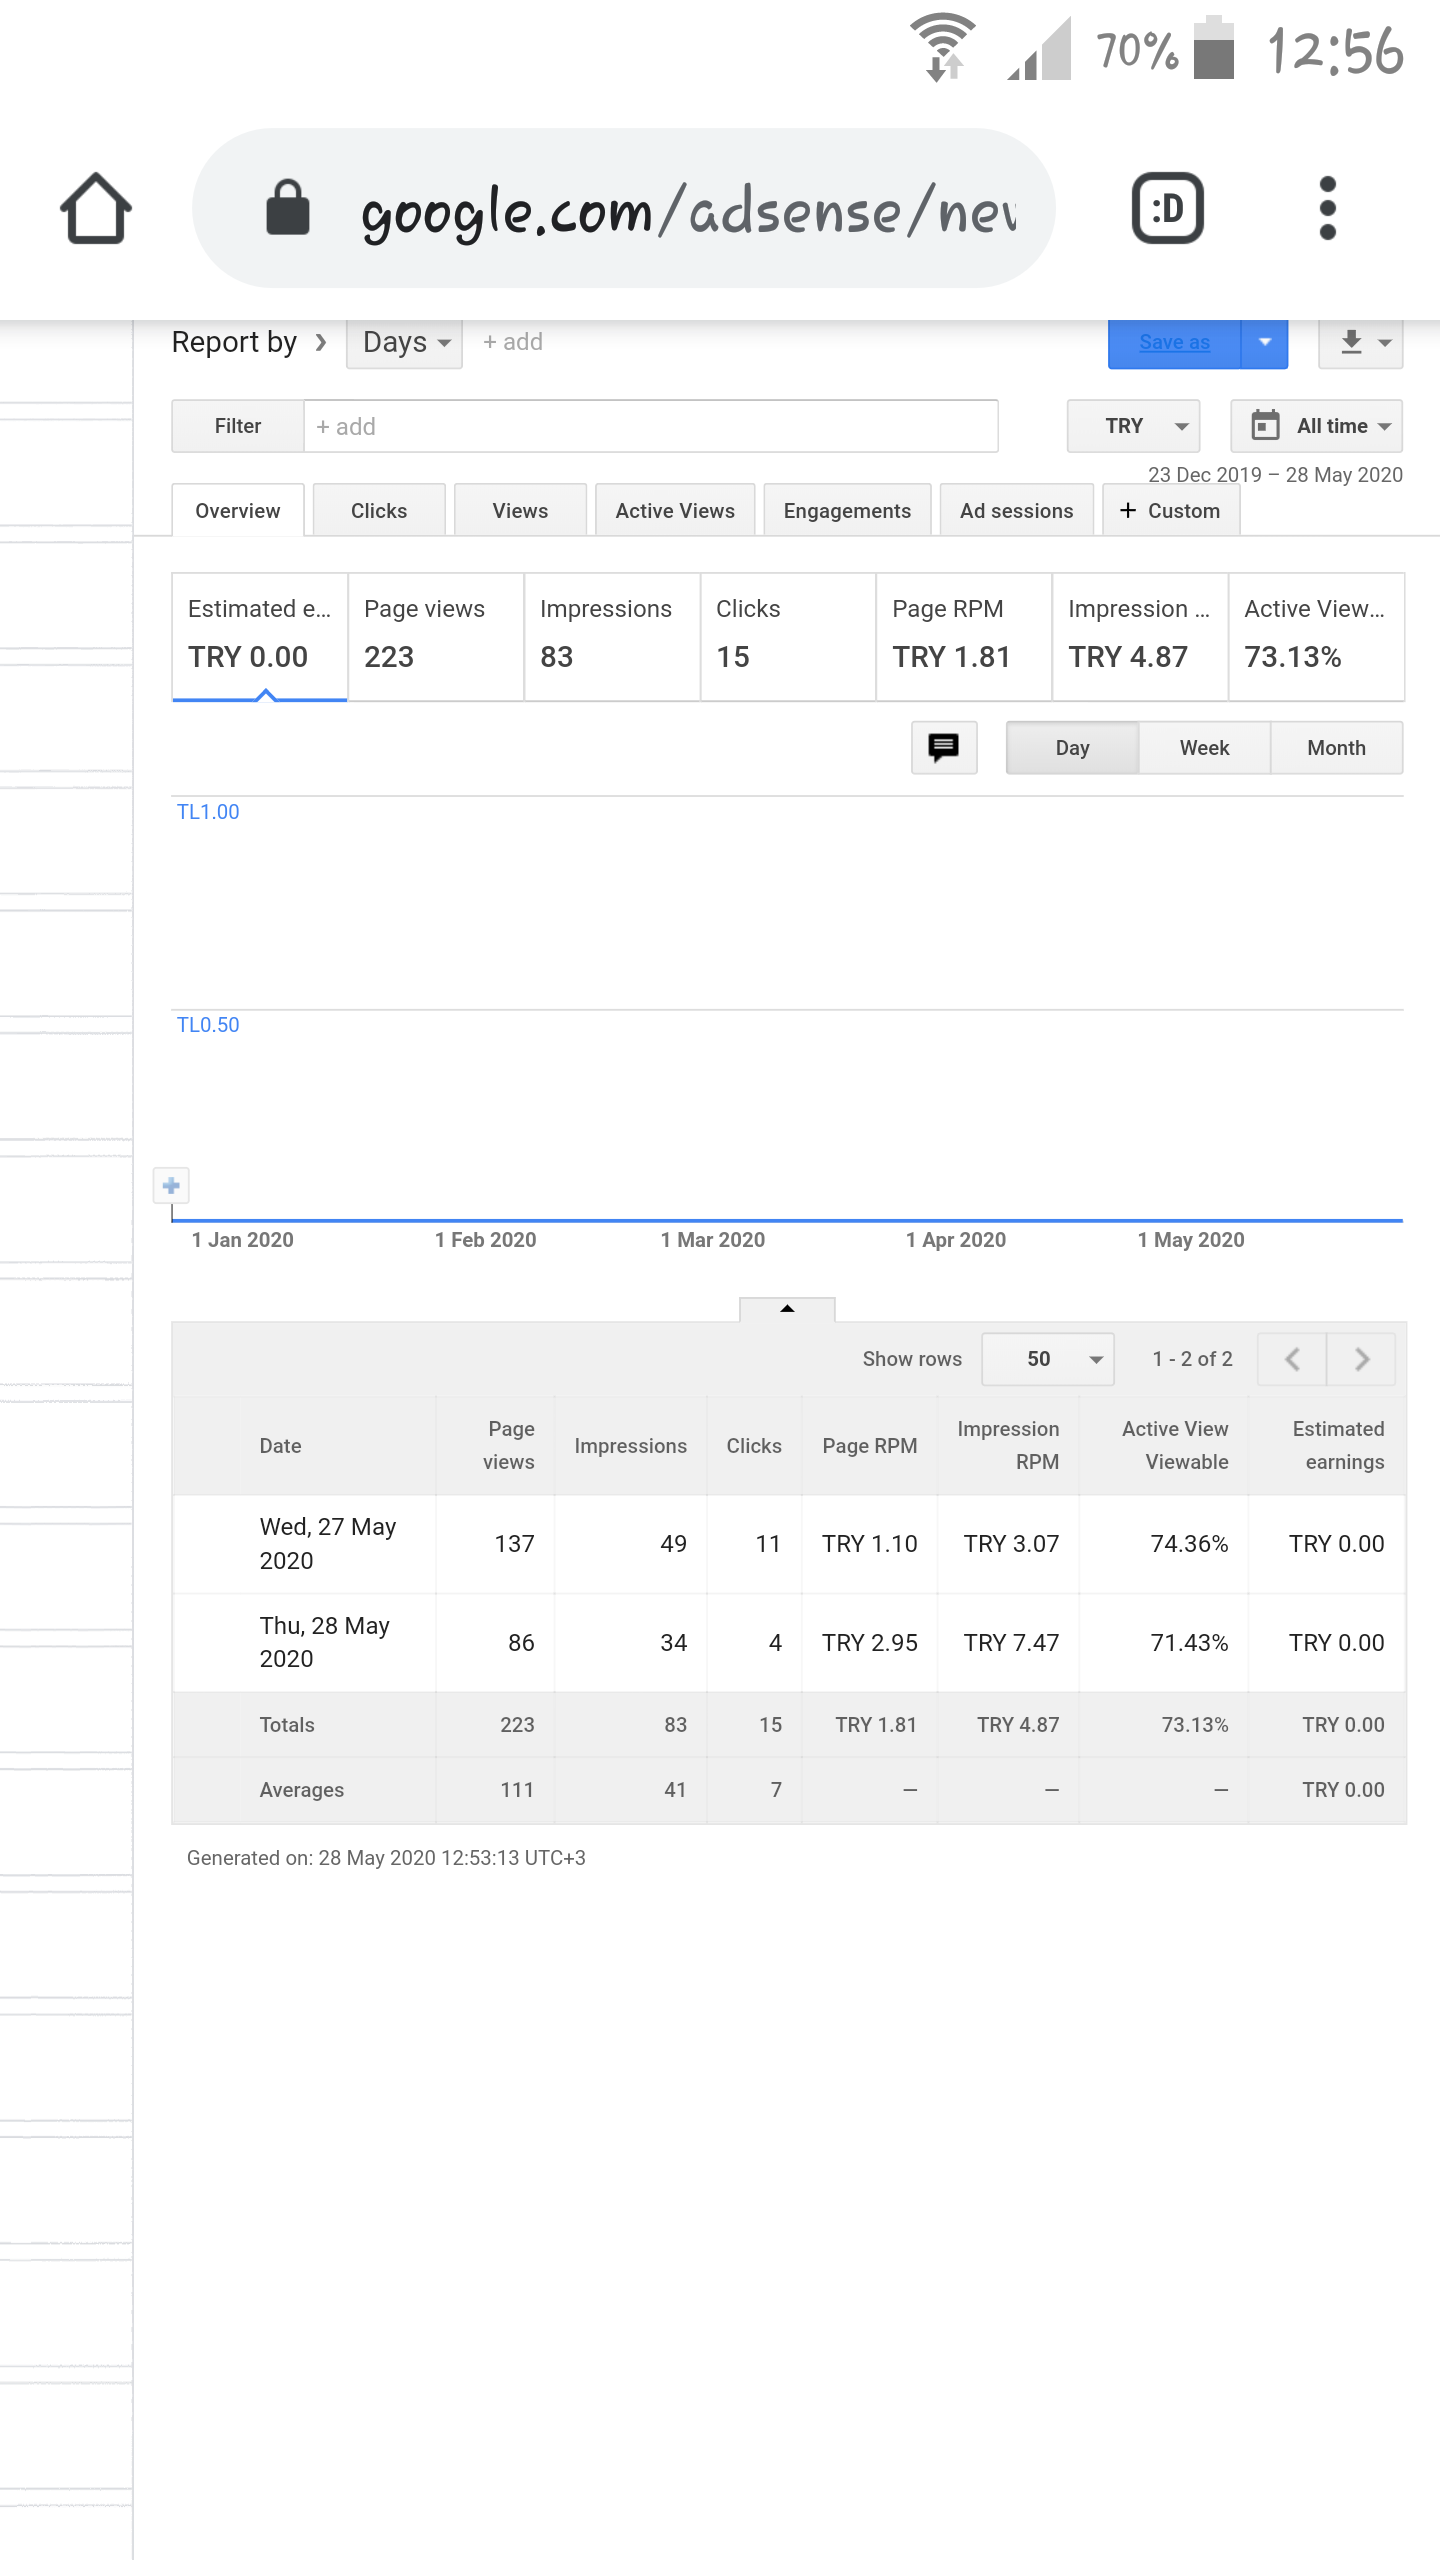Switch chart granularity to Month
This screenshot has width=1440, height=2560.
click(x=1336, y=748)
